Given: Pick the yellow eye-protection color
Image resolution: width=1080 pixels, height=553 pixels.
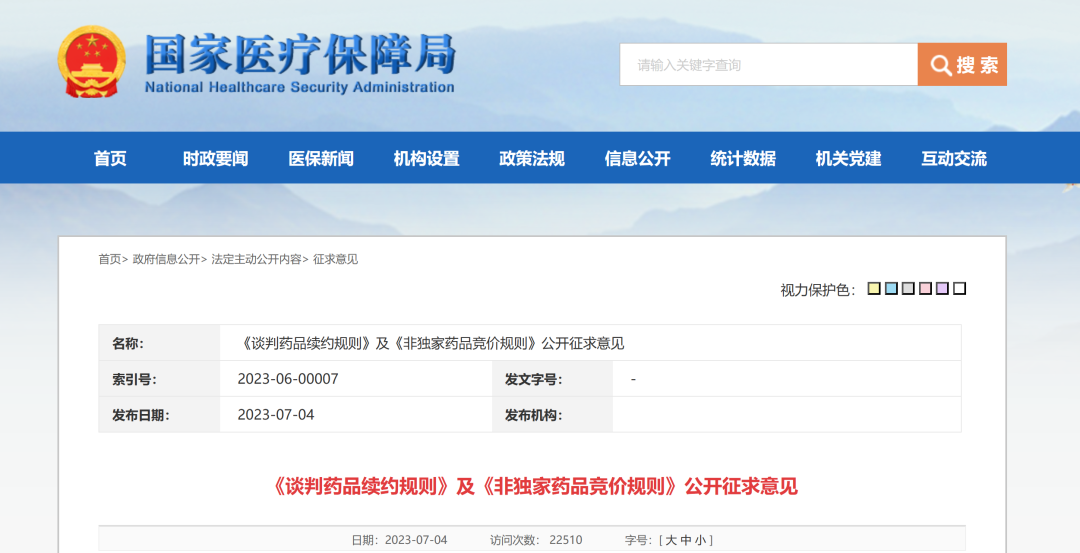Looking at the screenshot, I should 874,289.
